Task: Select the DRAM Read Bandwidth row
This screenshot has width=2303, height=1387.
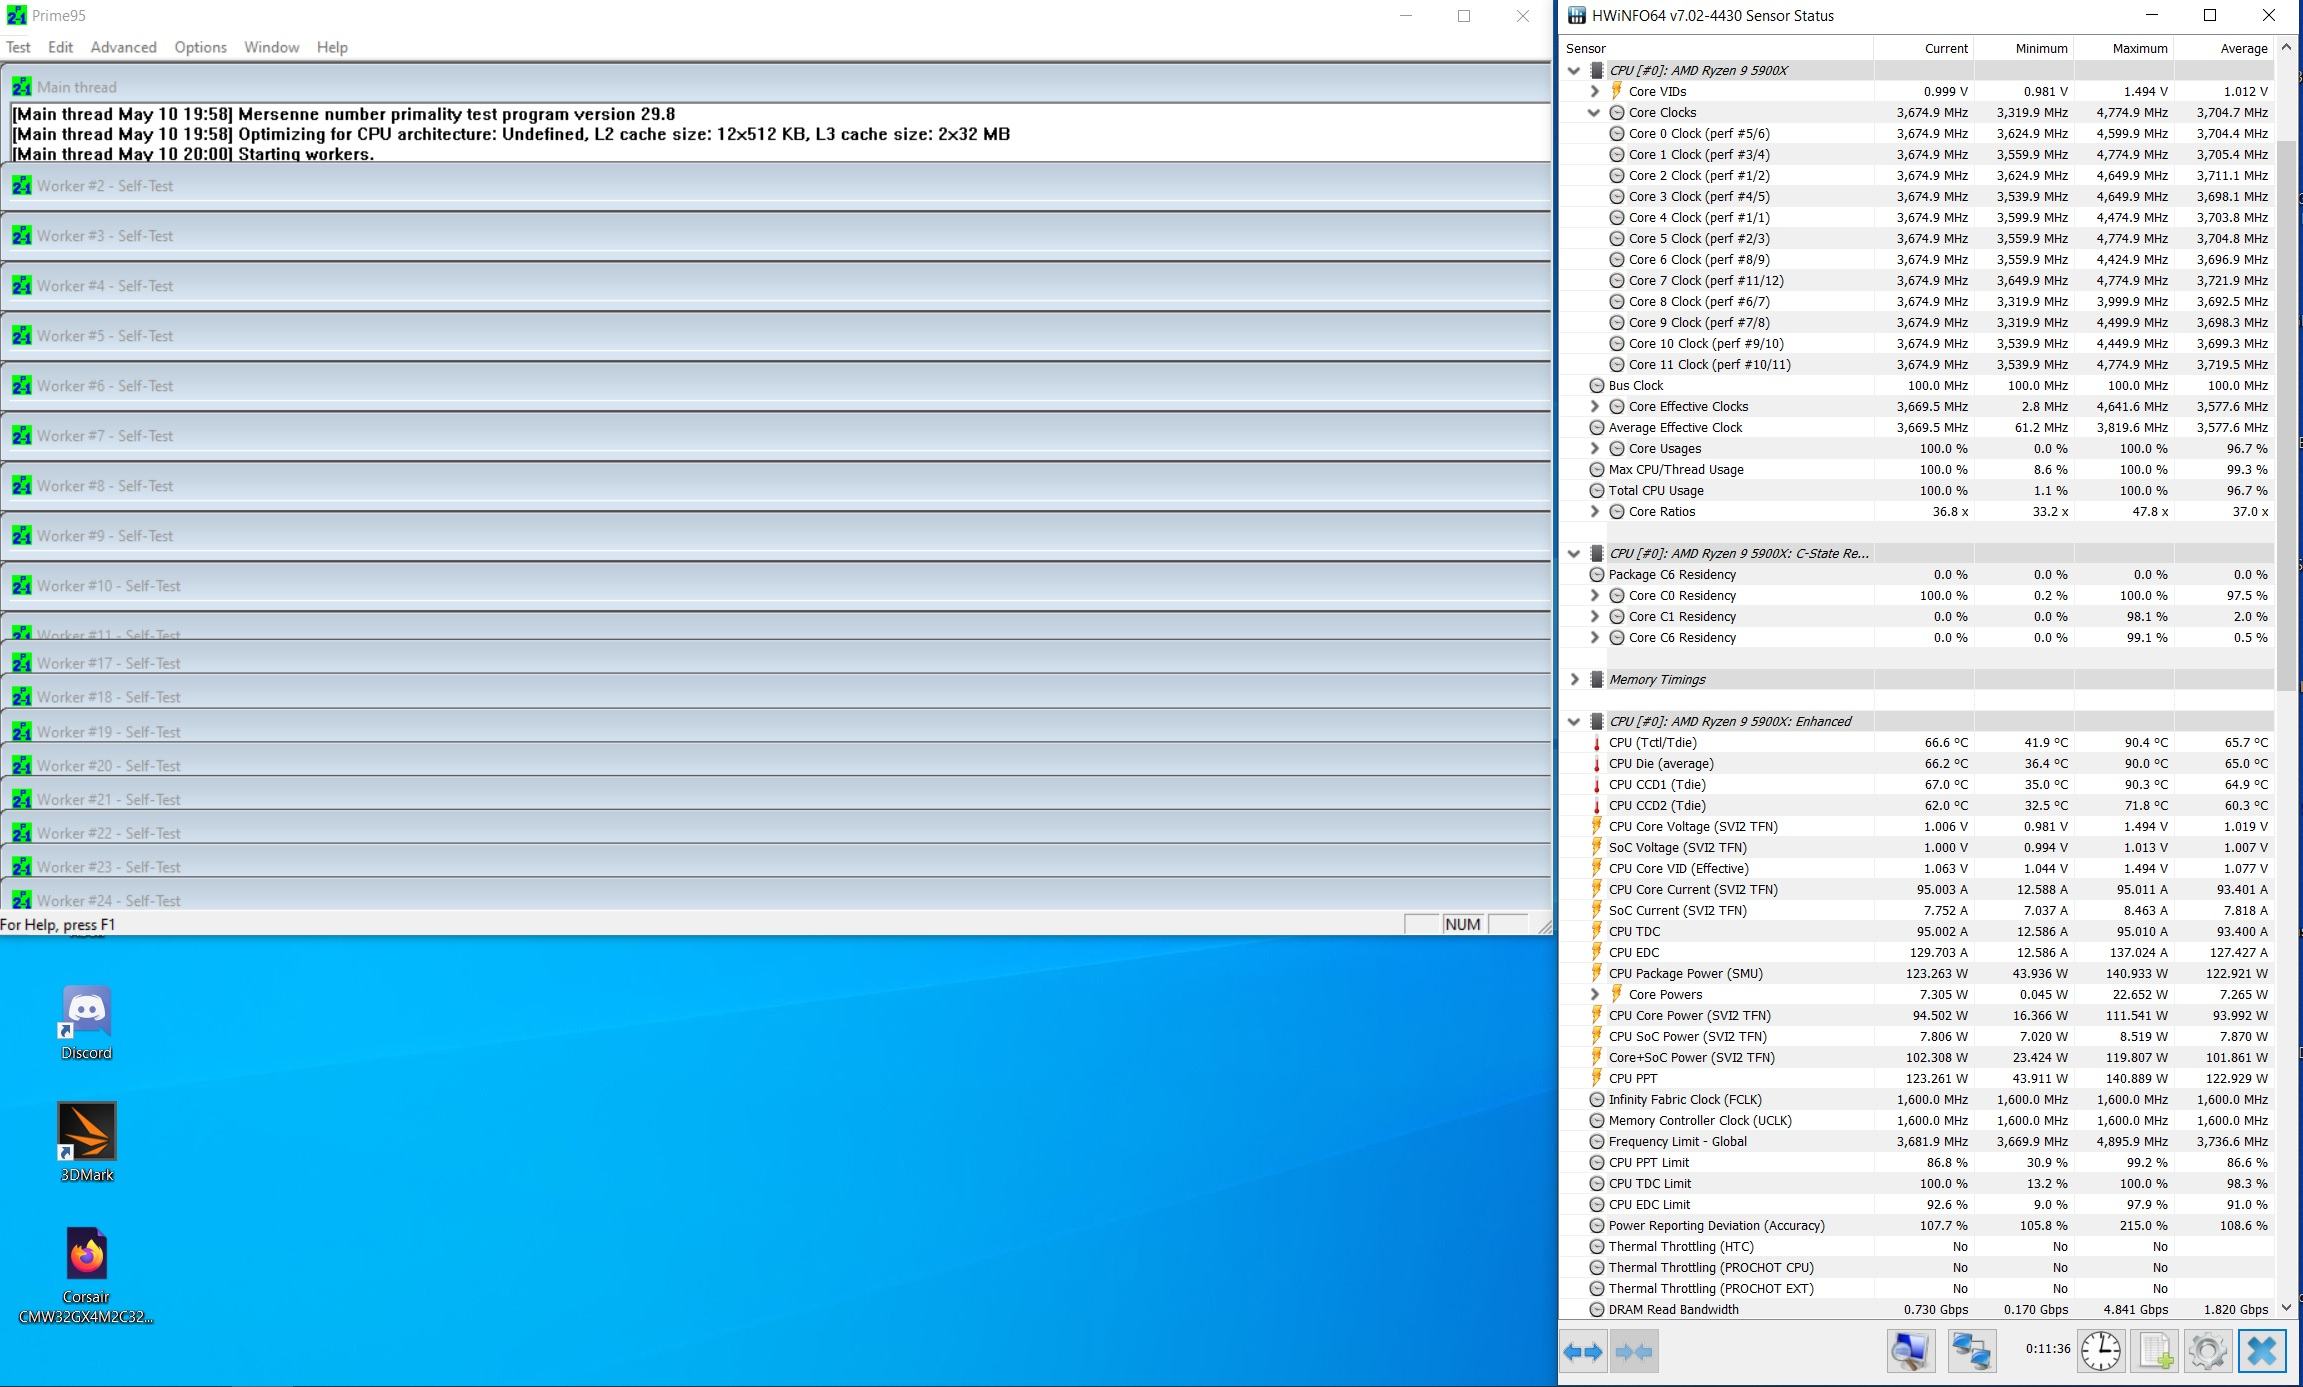Action: tap(1916, 1310)
